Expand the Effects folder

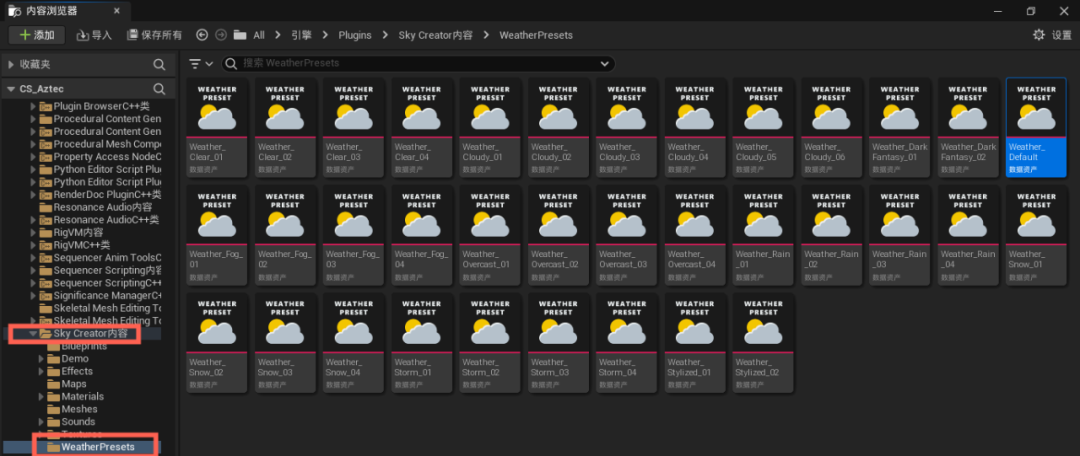point(41,371)
